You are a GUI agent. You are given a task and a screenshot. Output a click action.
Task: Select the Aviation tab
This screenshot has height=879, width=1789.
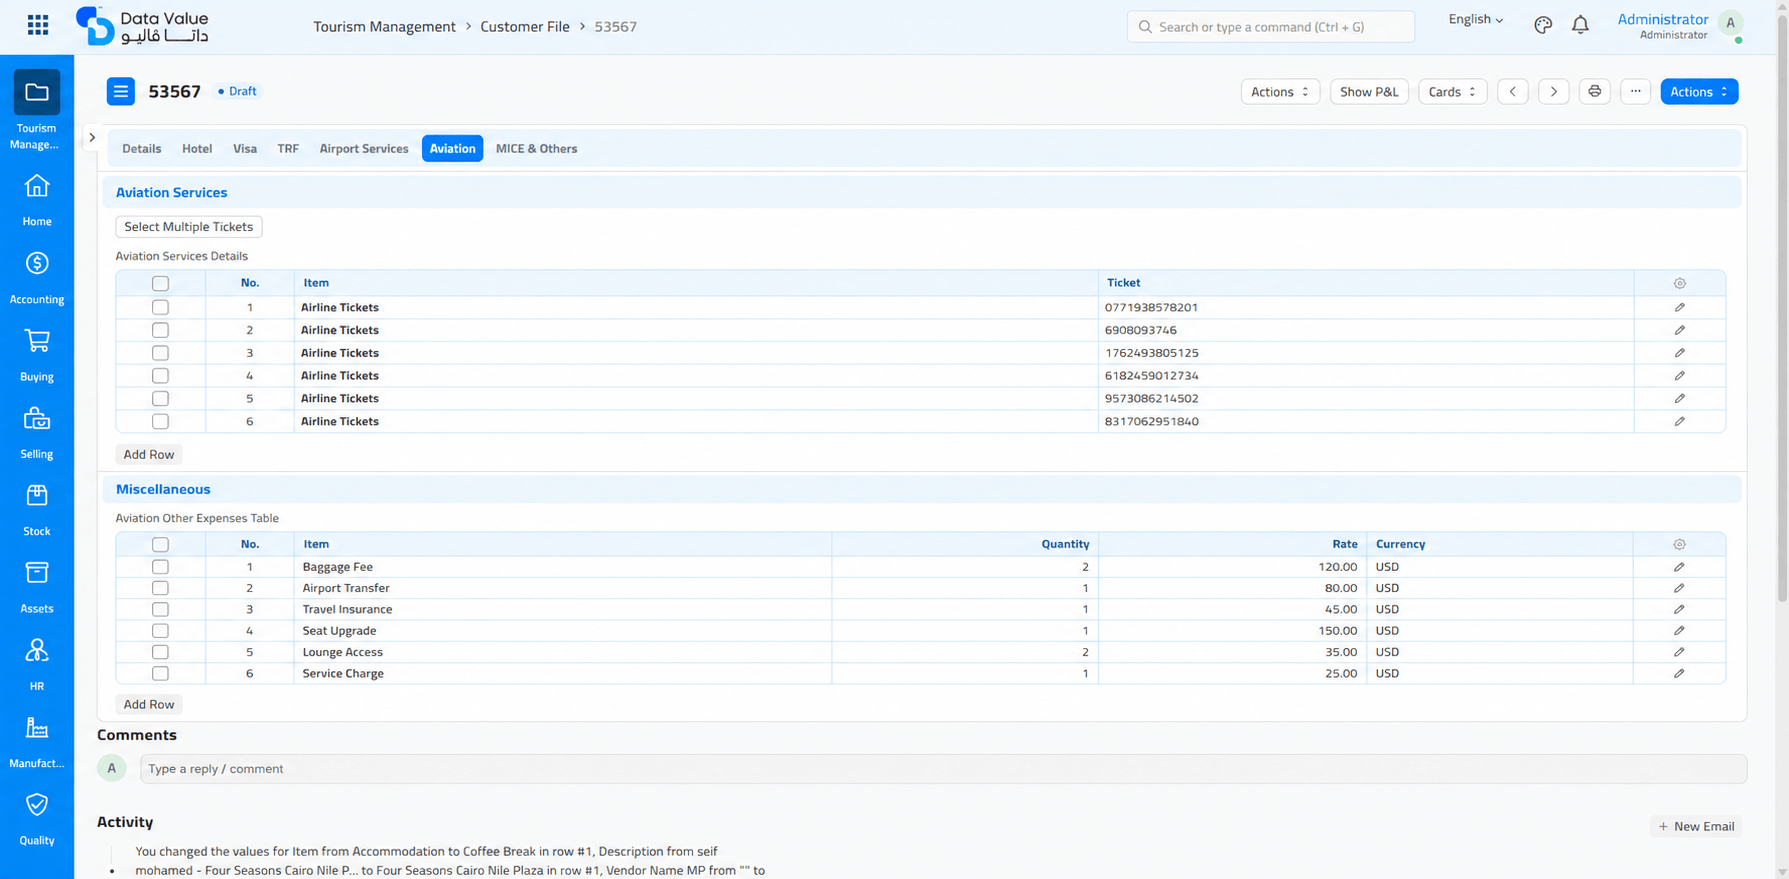(x=452, y=148)
